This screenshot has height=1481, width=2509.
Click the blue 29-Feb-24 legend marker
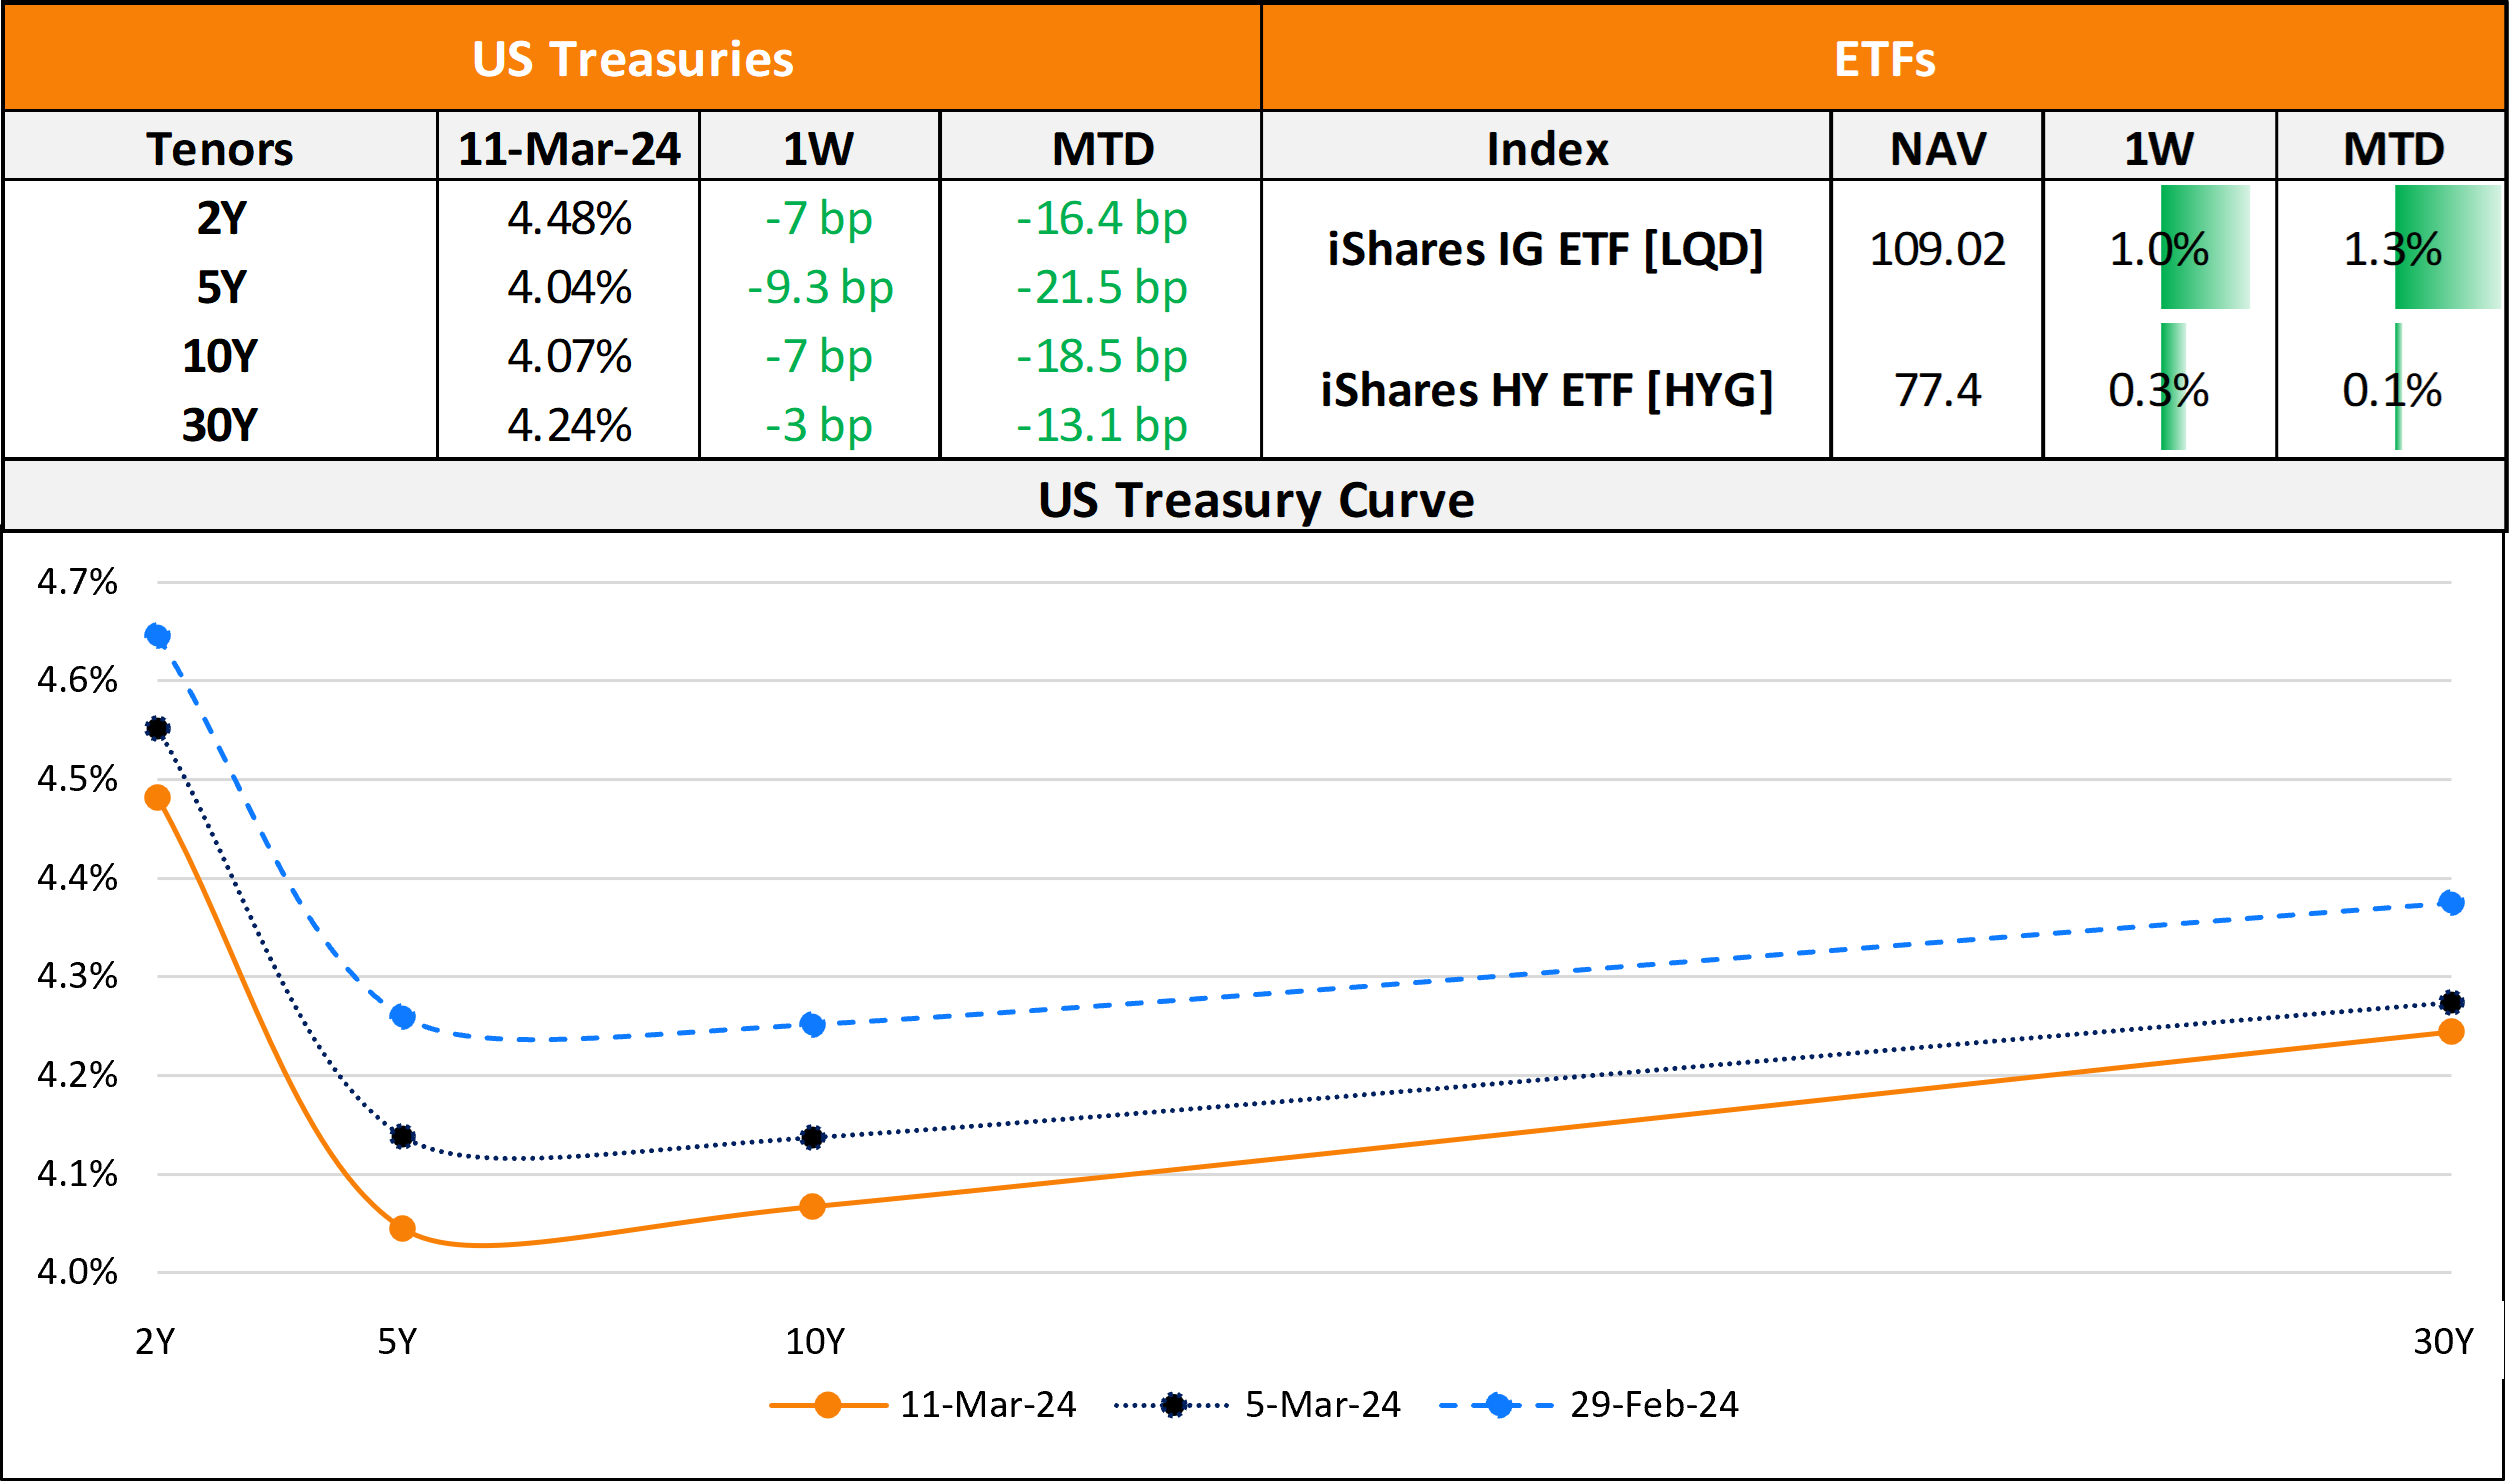point(1498,1405)
